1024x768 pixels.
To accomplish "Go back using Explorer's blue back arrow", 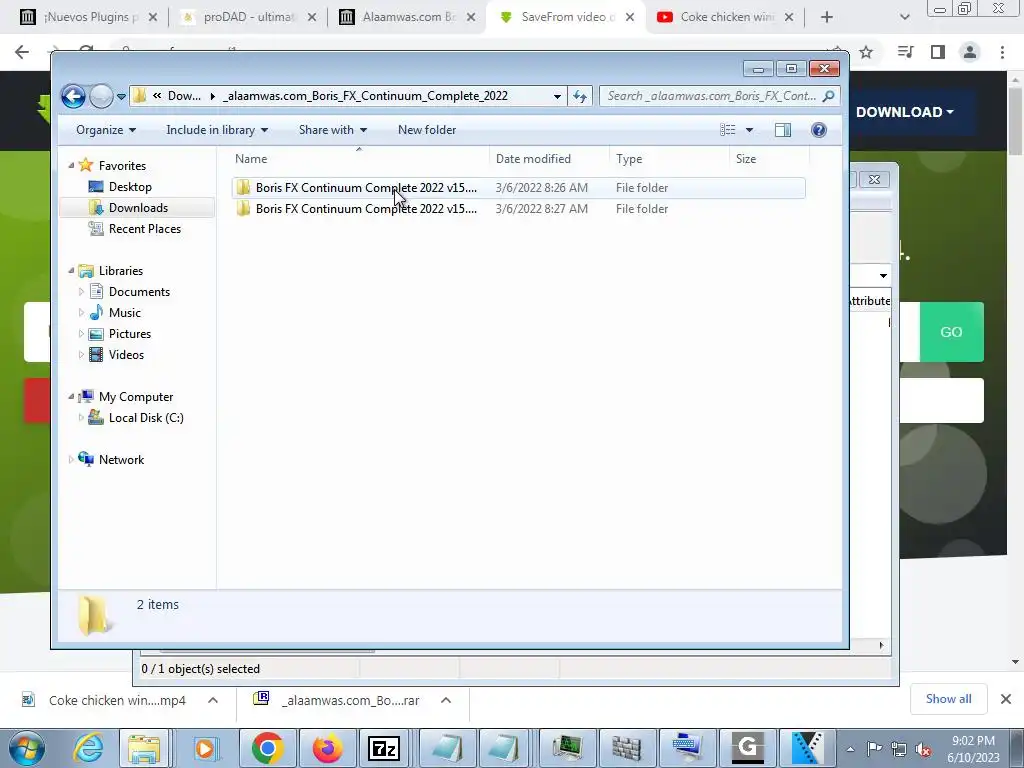I will point(73,97).
